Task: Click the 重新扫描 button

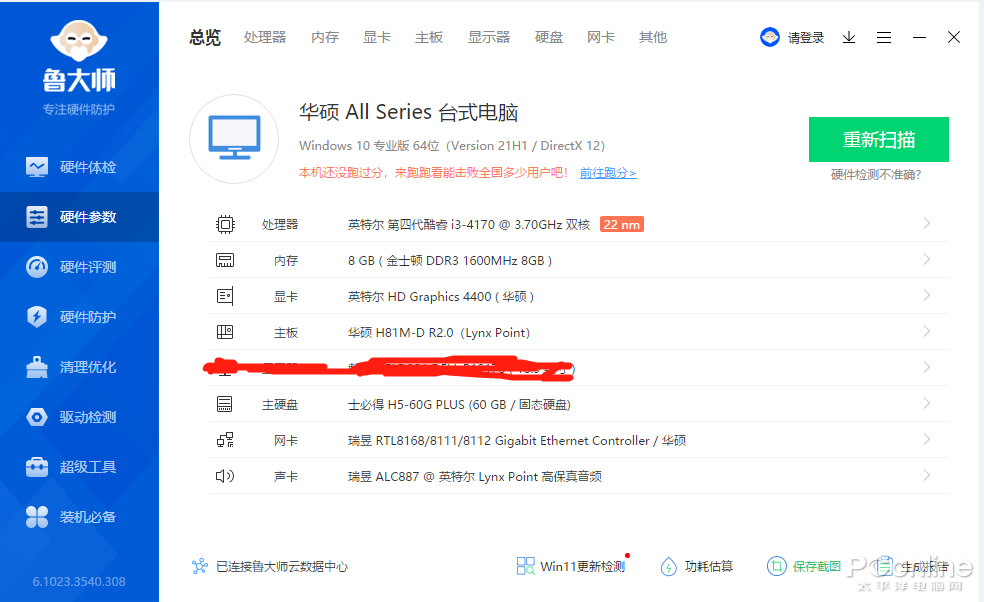Action: click(879, 139)
